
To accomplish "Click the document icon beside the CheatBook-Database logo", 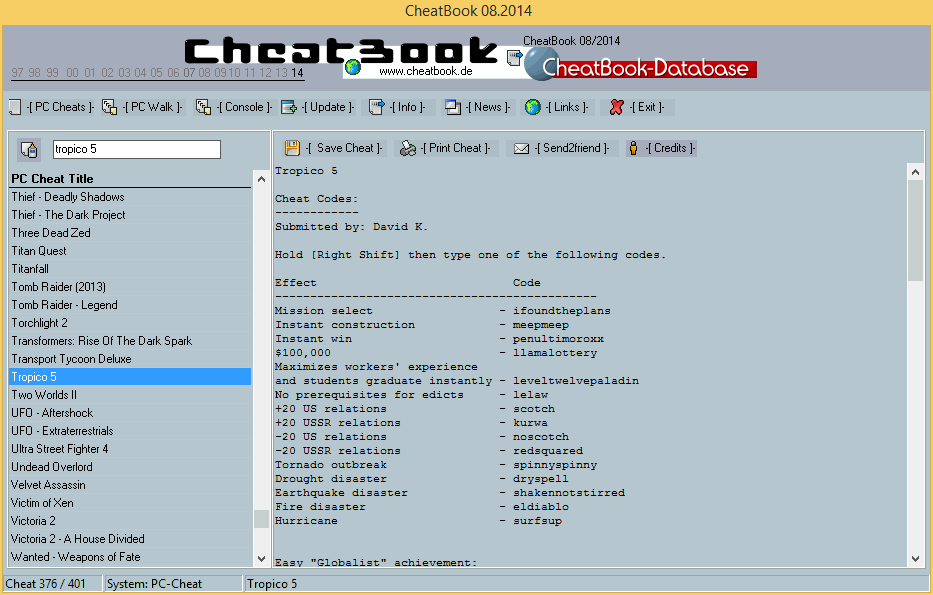I will pos(514,58).
